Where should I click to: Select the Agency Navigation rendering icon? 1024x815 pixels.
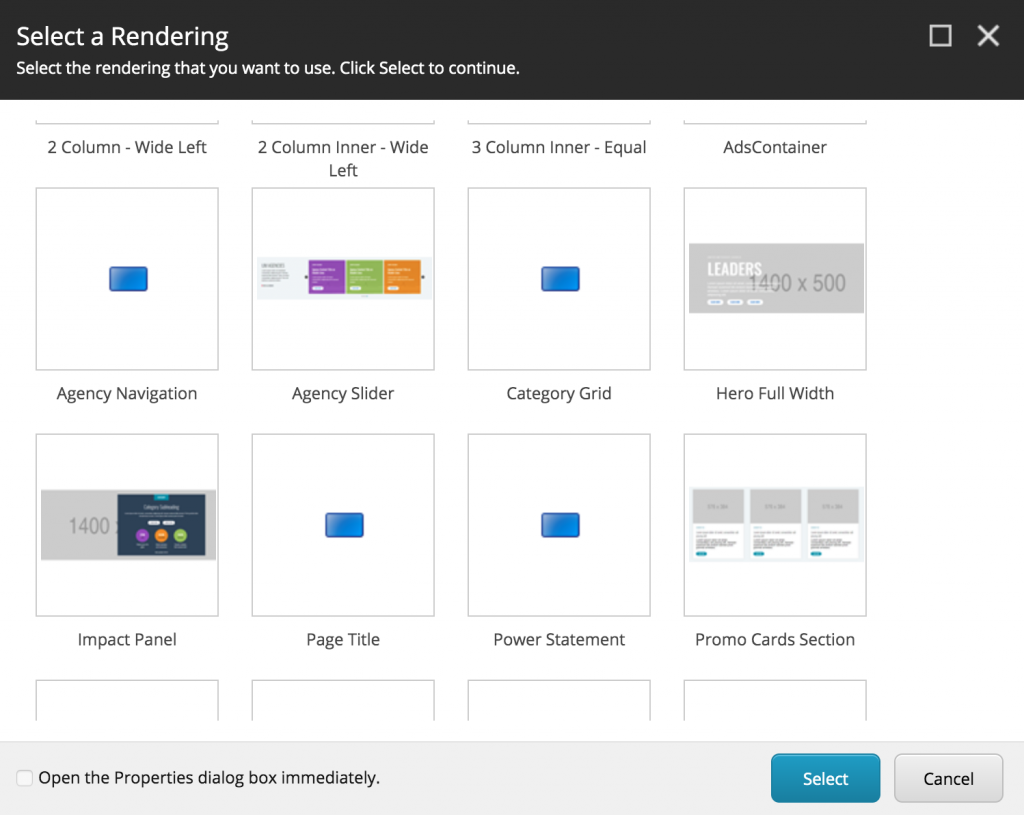128,279
